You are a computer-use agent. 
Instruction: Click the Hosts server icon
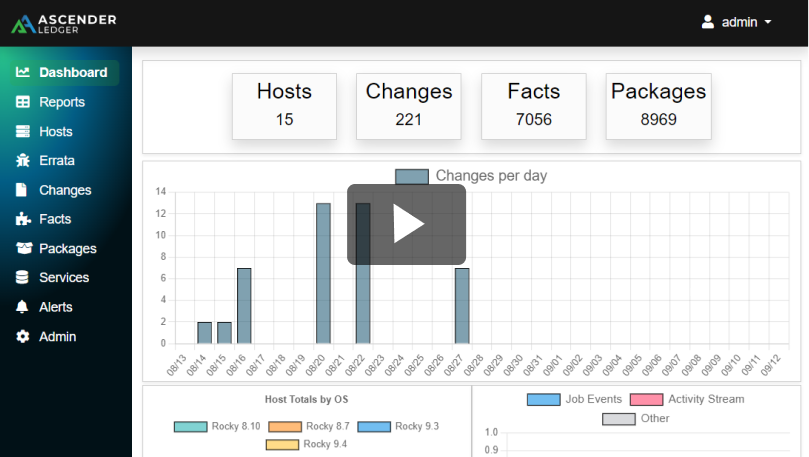[23, 132]
